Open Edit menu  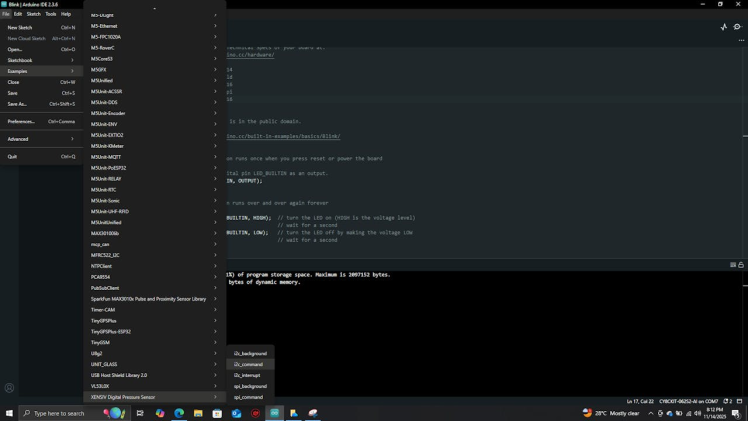(18, 14)
